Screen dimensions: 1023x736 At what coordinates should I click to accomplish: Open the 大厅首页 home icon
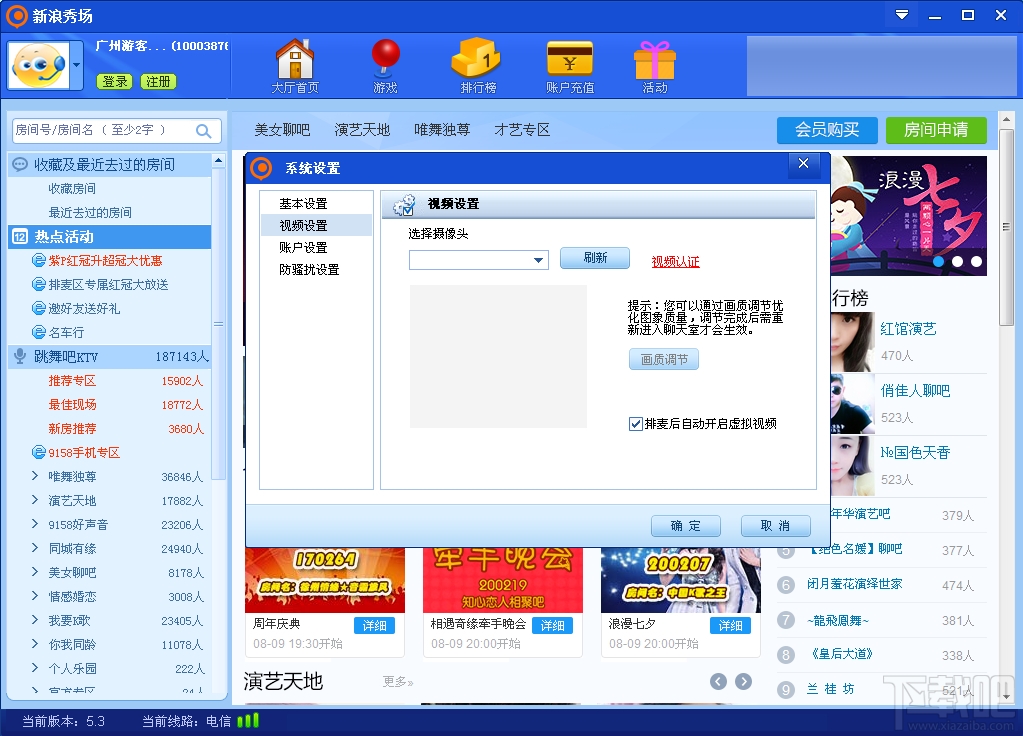click(x=295, y=58)
